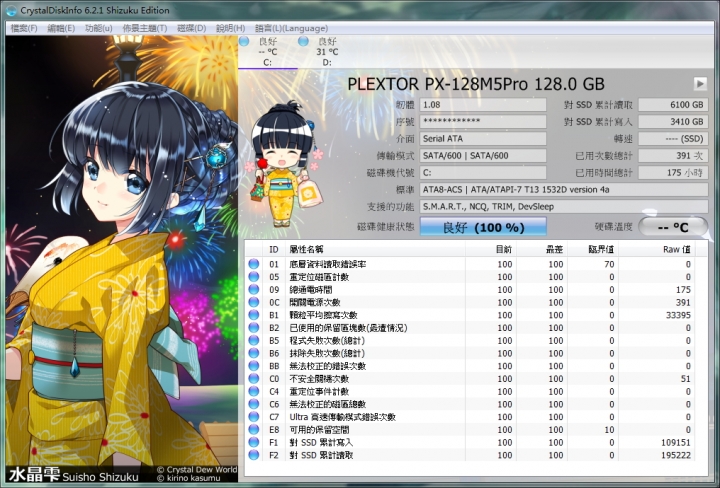Image resolution: width=720 pixels, height=488 pixels.
Task: Select the C: drive tab
Action: (x=268, y=52)
